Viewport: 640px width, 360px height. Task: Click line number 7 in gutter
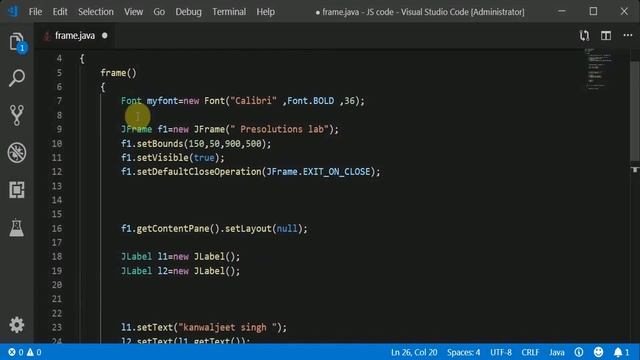[60, 101]
